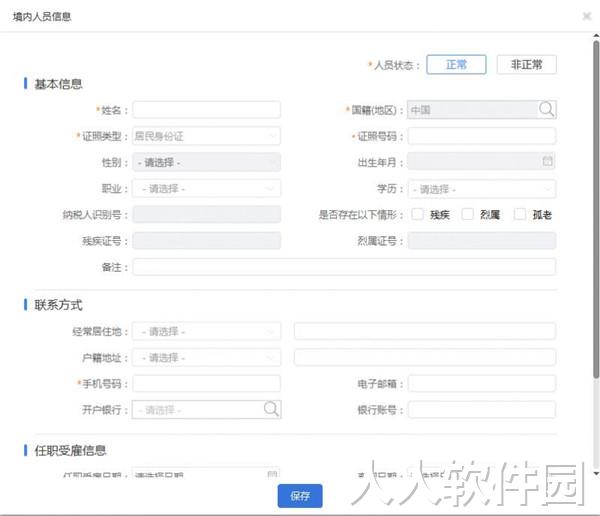Open the calendar icon for 出生年月

pyautogui.click(x=547, y=161)
